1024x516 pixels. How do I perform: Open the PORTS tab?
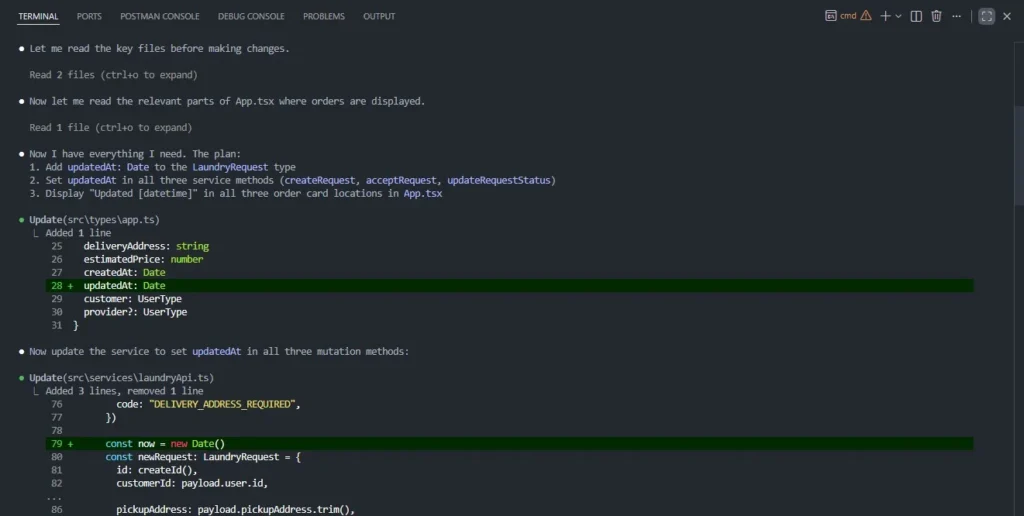(x=89, y=16)
